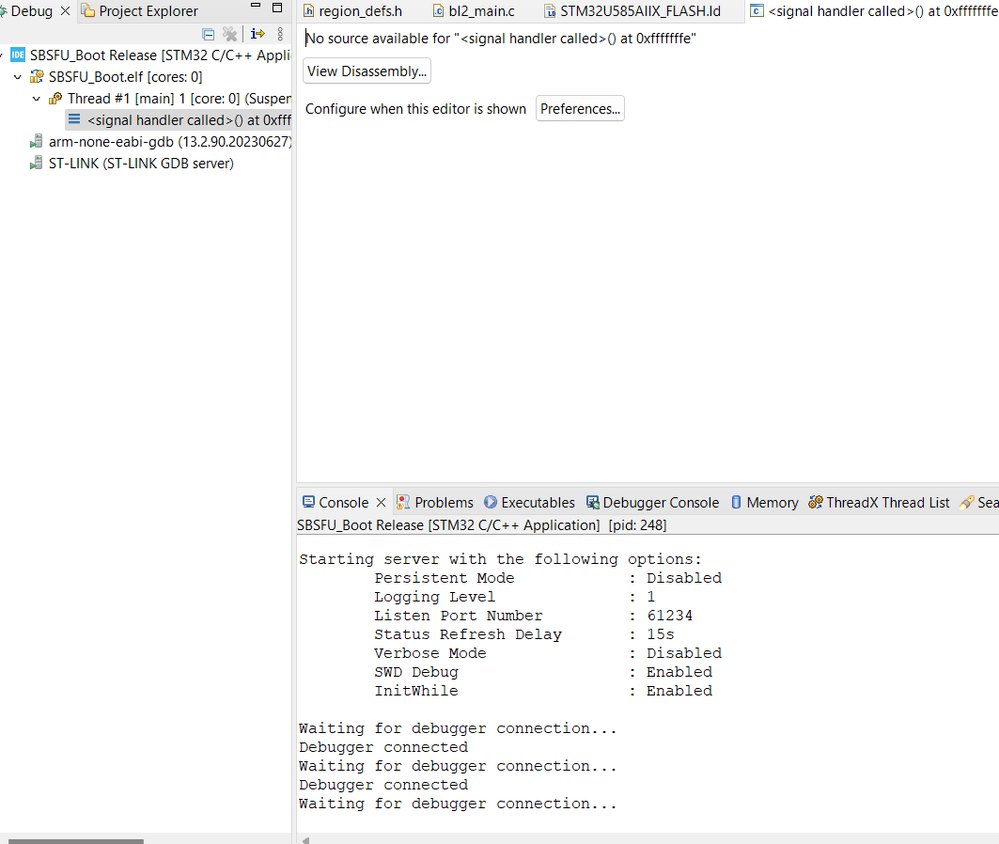This screenshot has height=844, width=999.
Task: Select arm-none-eabi-gdb process entry
Action: [160, 141]
